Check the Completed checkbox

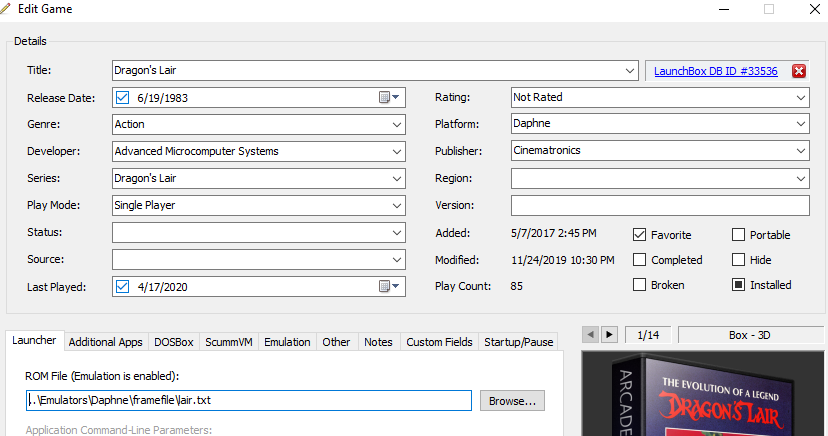tap(639, 260)
